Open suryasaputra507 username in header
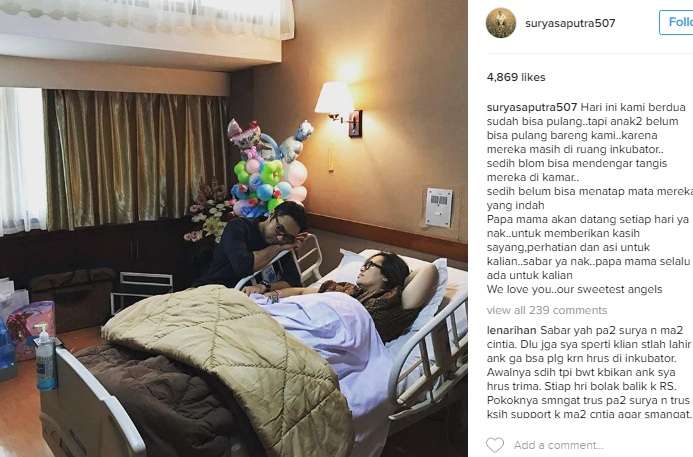This screenshot has height=457, width=693. [570, 23]
